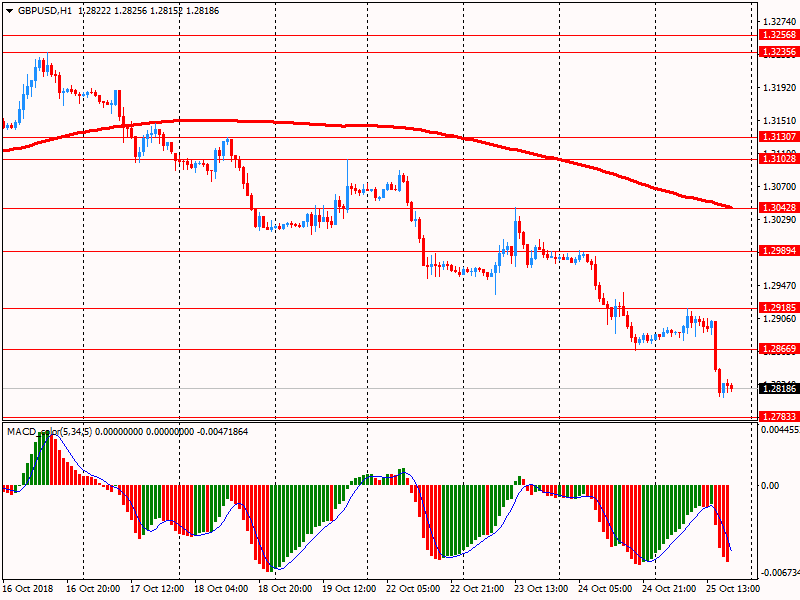Click the MACD_color(5,34,5) indicator label
This screenshot has width=800, height=600.
[49, 432]
